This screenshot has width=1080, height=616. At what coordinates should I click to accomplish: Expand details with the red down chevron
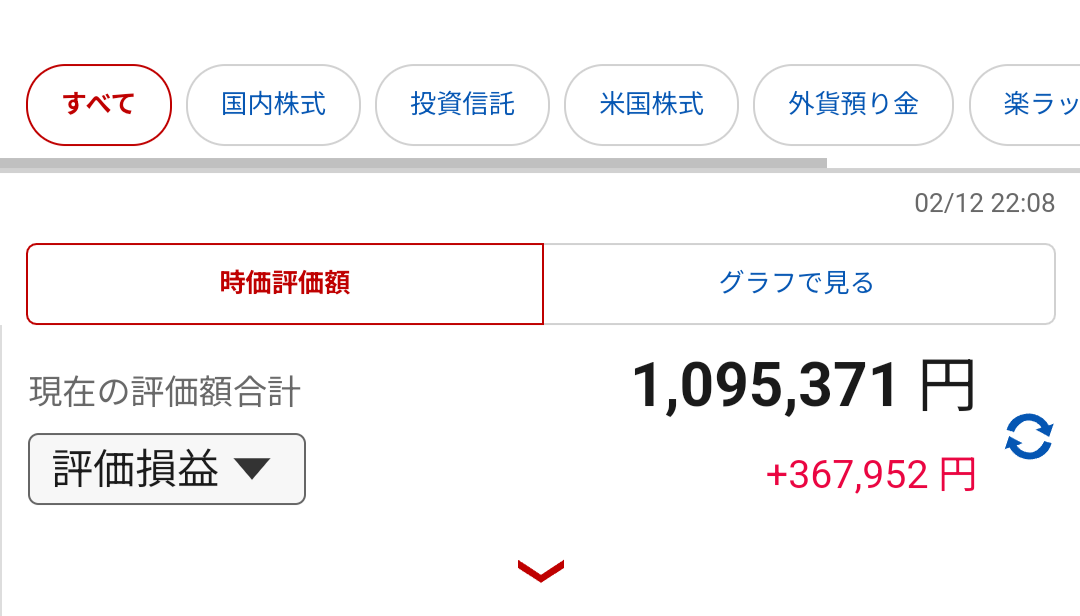point(541,571)
